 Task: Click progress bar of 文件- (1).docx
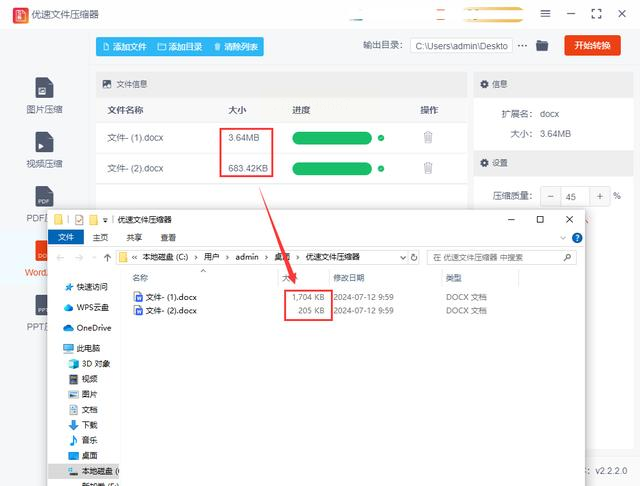coord(332,138)
